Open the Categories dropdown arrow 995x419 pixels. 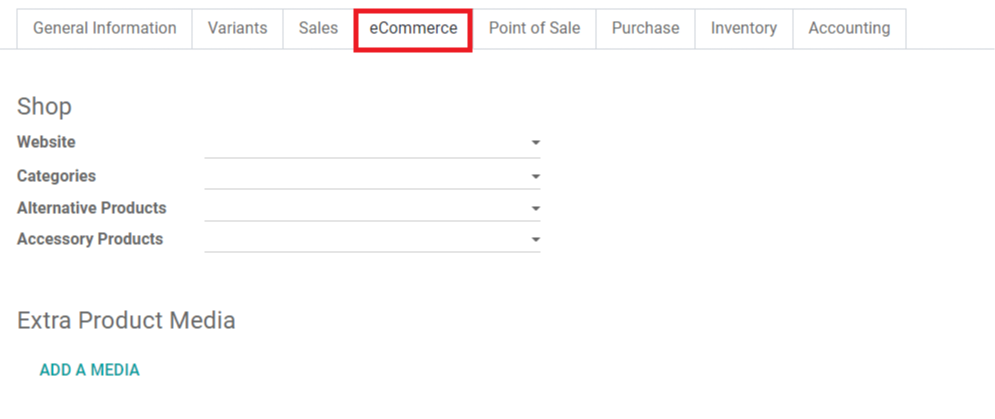pyautogui.click(x=536, y=177)
